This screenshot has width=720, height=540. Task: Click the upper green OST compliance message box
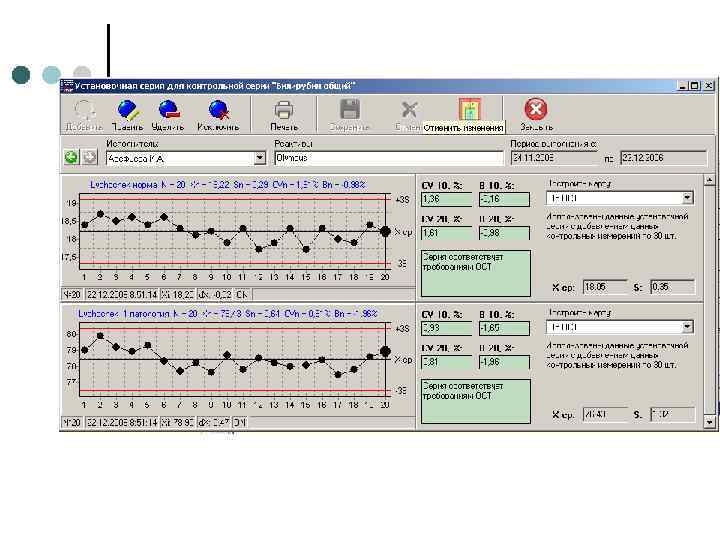tap(476, 273)
